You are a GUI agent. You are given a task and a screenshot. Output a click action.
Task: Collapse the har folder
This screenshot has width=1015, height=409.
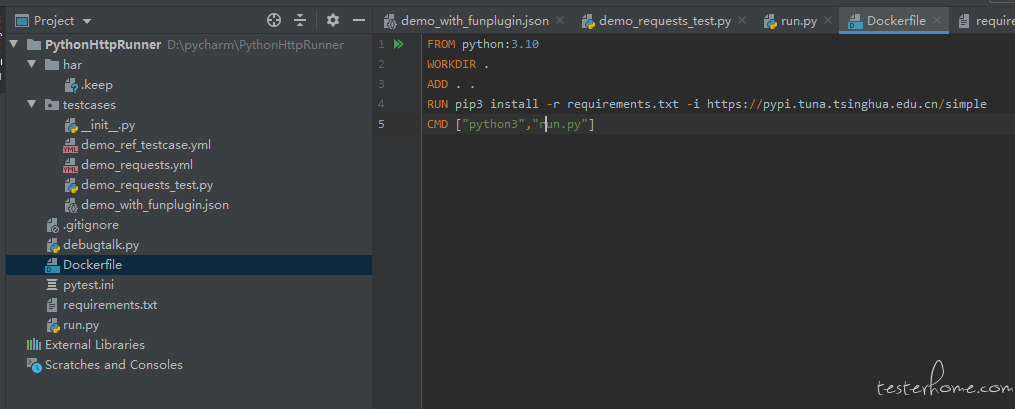[x=32, y=65]
